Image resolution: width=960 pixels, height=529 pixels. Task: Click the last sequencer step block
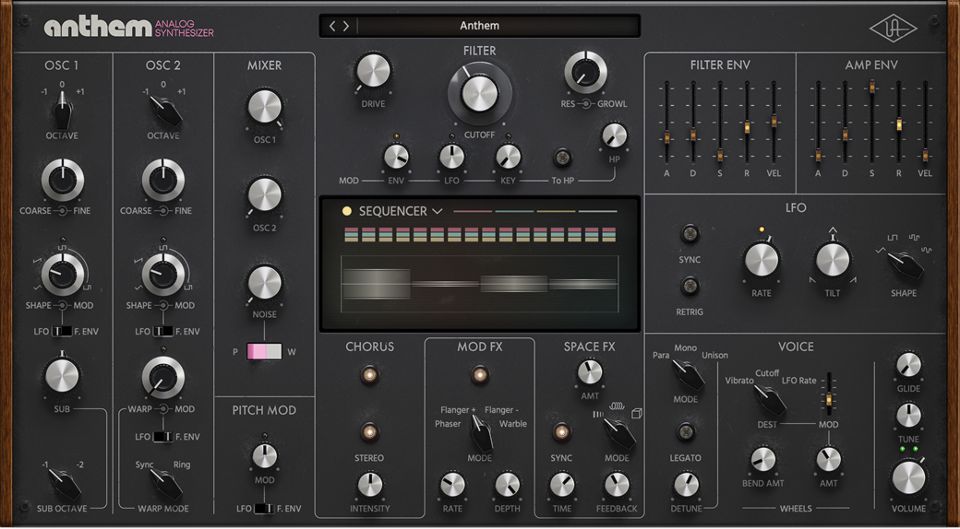[608, 234]
